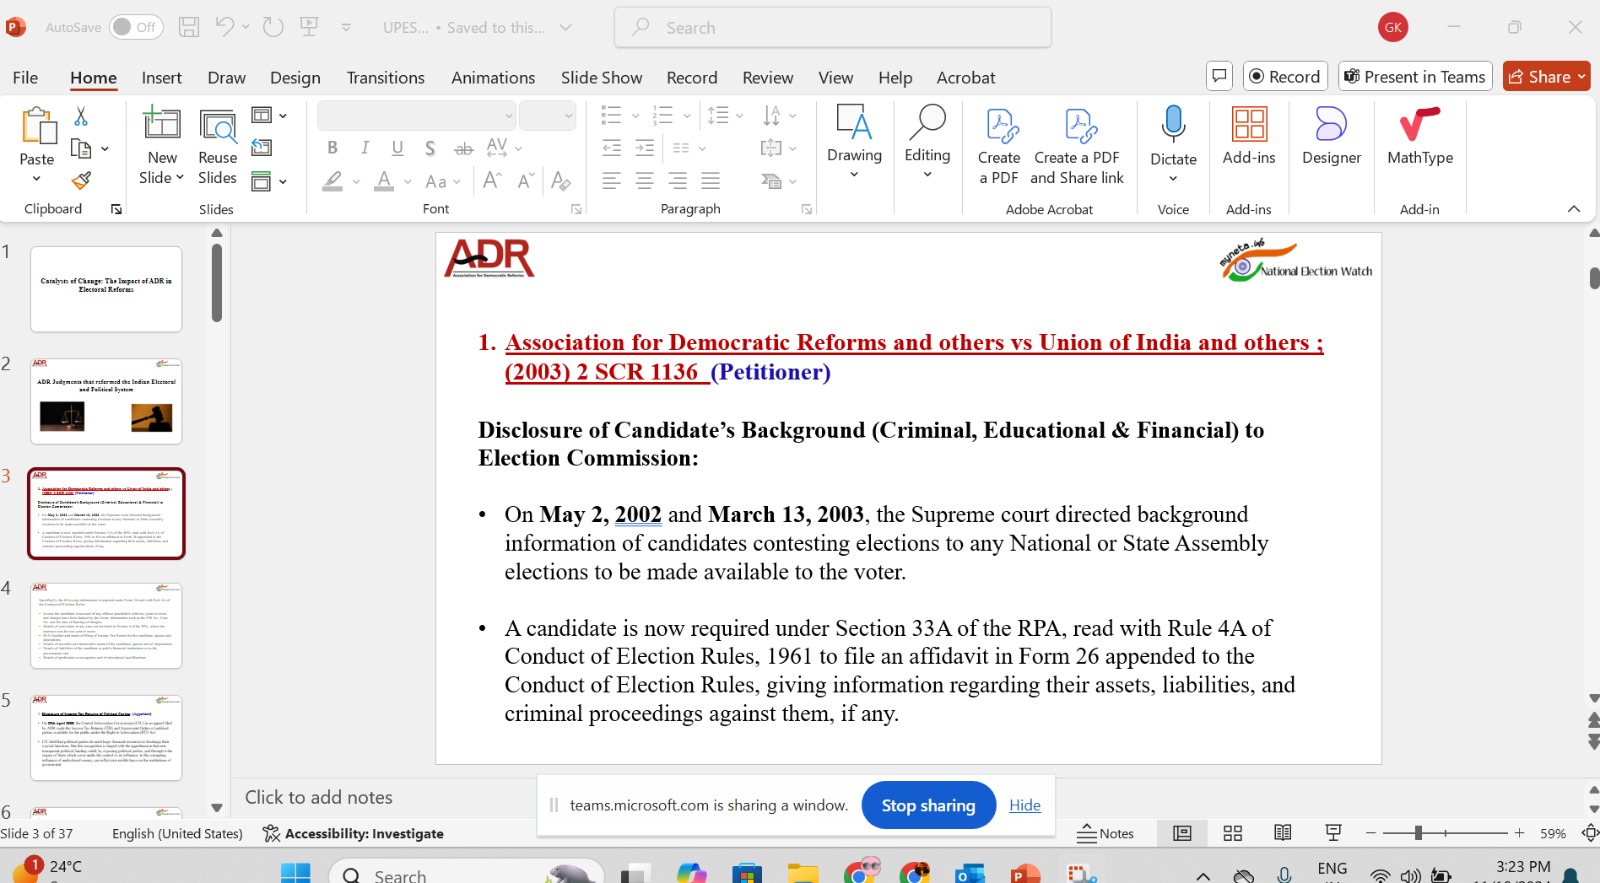Expand the Paste options dropdown
1600x883 pixels.
[x=37, y=179]
